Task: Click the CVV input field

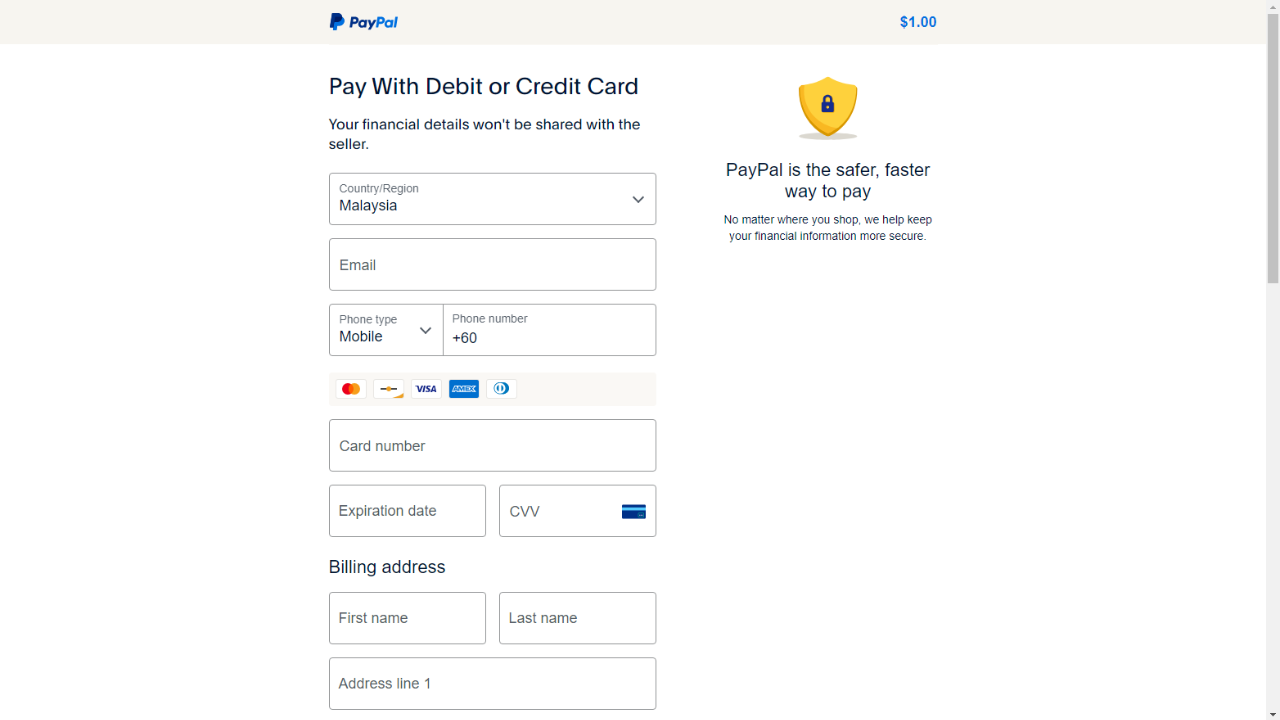Action: [x=578, y=511]
